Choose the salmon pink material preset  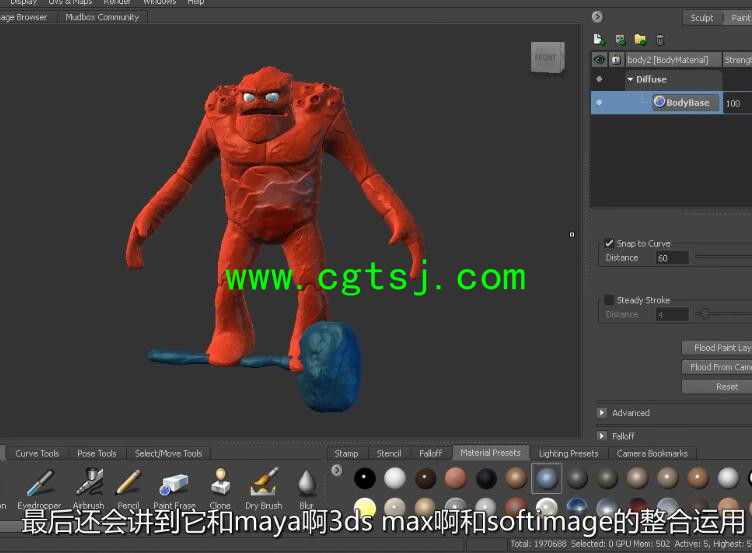(x=456, y=478)
